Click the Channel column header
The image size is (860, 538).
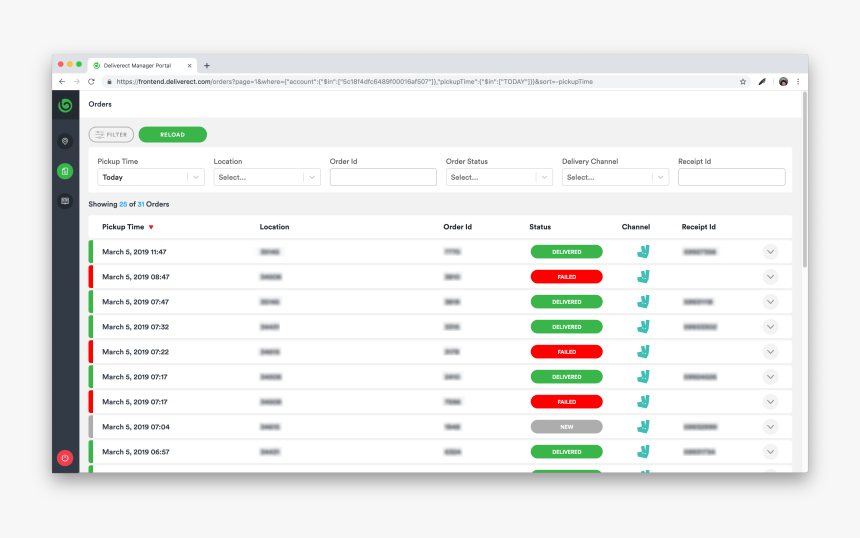click(636, 227)
